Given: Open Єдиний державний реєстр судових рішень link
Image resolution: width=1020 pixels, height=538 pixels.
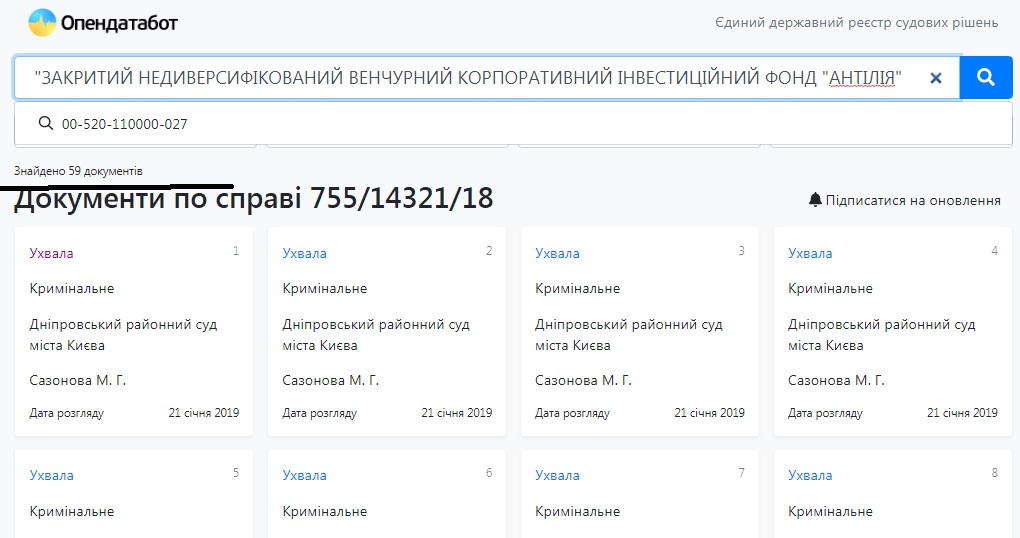Looking at the screenshot, I should (857, 22).
